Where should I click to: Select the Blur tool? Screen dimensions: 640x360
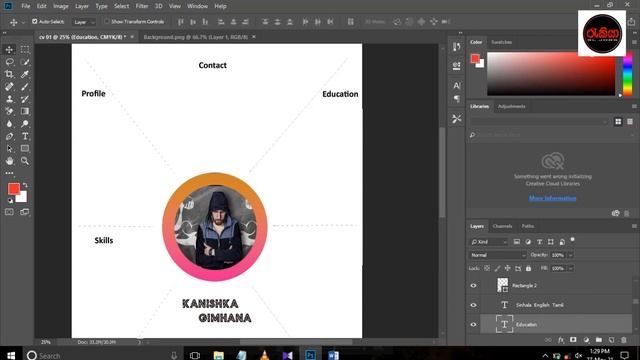point(9,124)
